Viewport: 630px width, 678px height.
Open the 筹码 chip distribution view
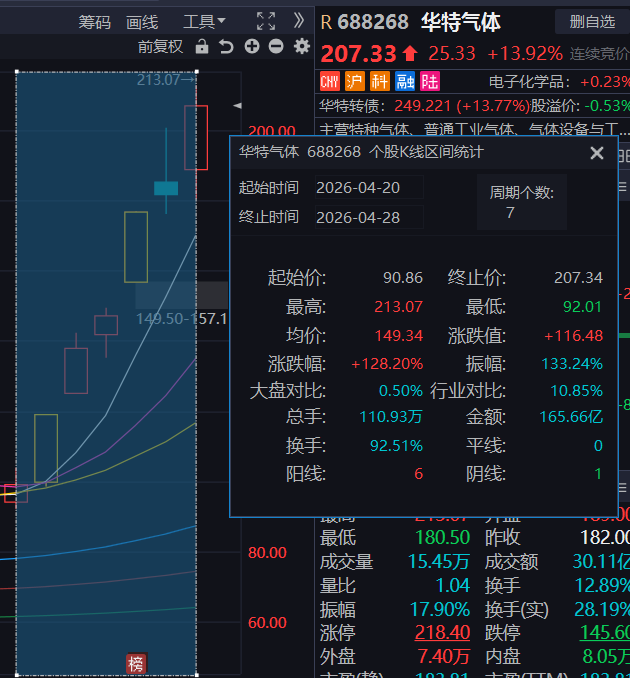94,22
